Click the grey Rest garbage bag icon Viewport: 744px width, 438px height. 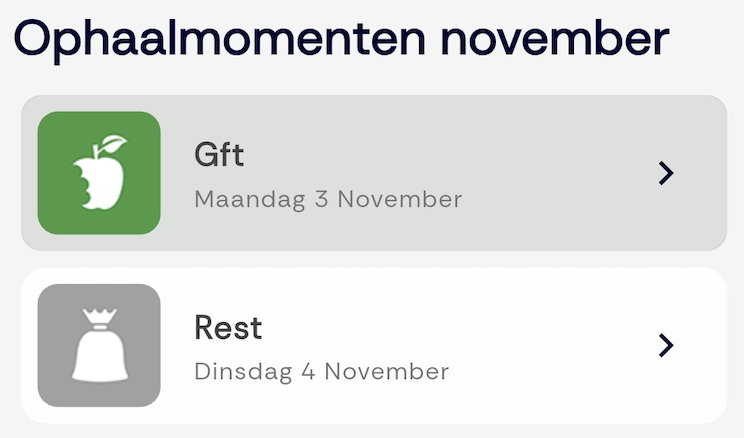(99, 345)
